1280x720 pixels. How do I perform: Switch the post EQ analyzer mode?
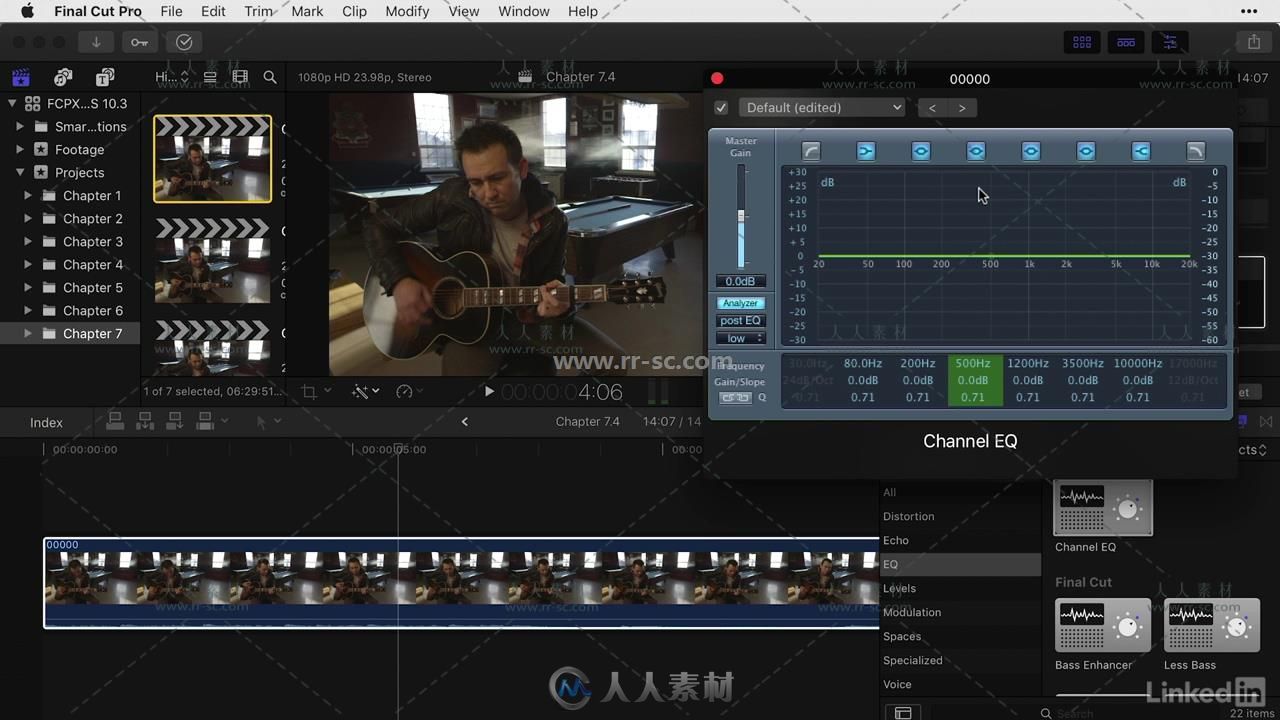pos(741,321)
